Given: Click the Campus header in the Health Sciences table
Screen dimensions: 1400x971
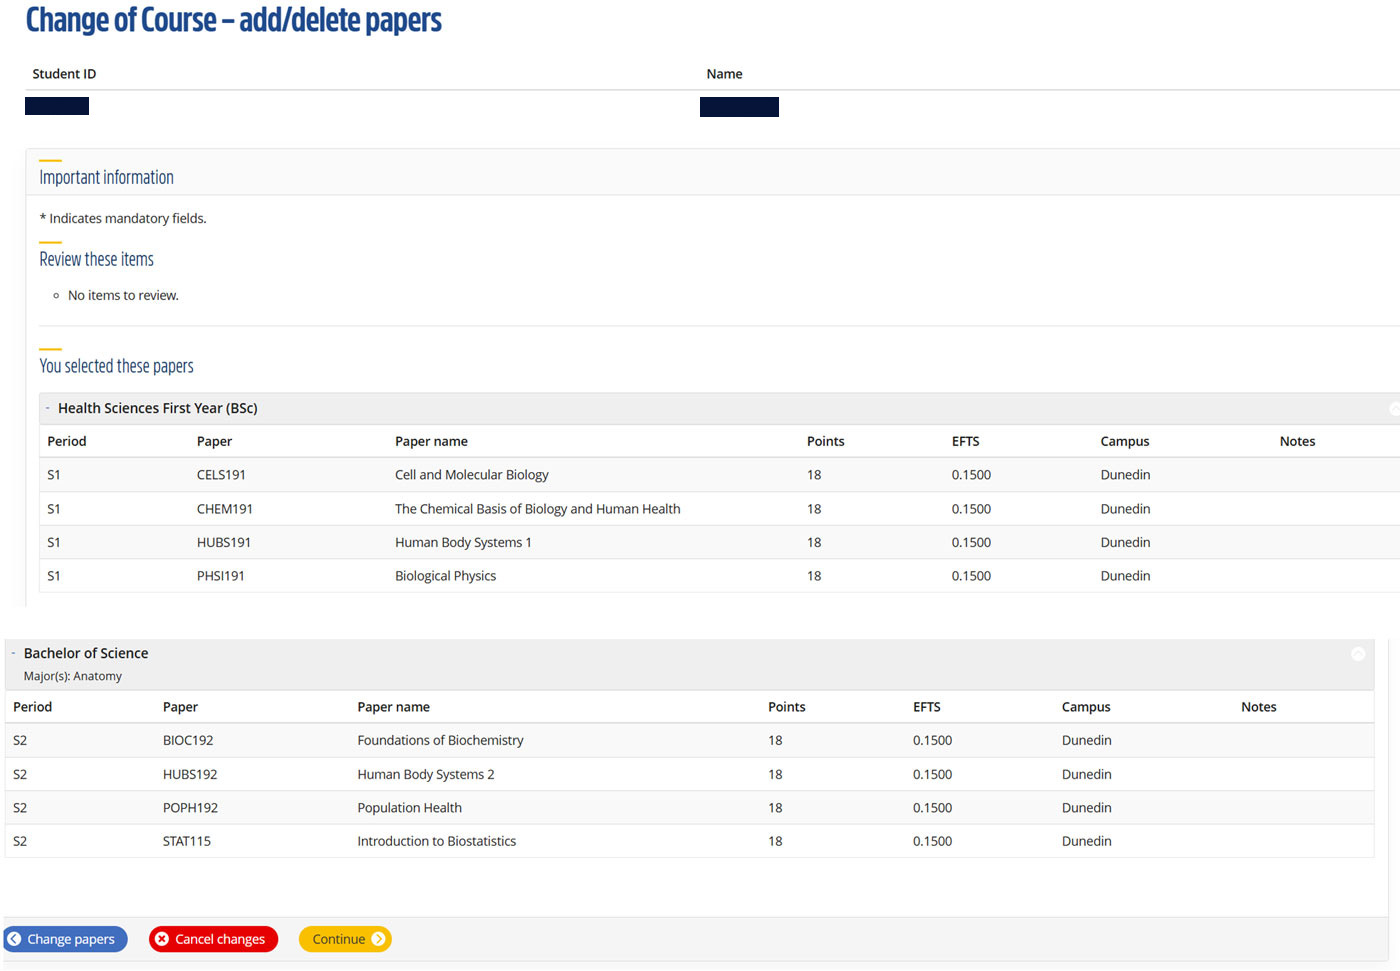Looking at the screenshot, I should coord(1125,441).
